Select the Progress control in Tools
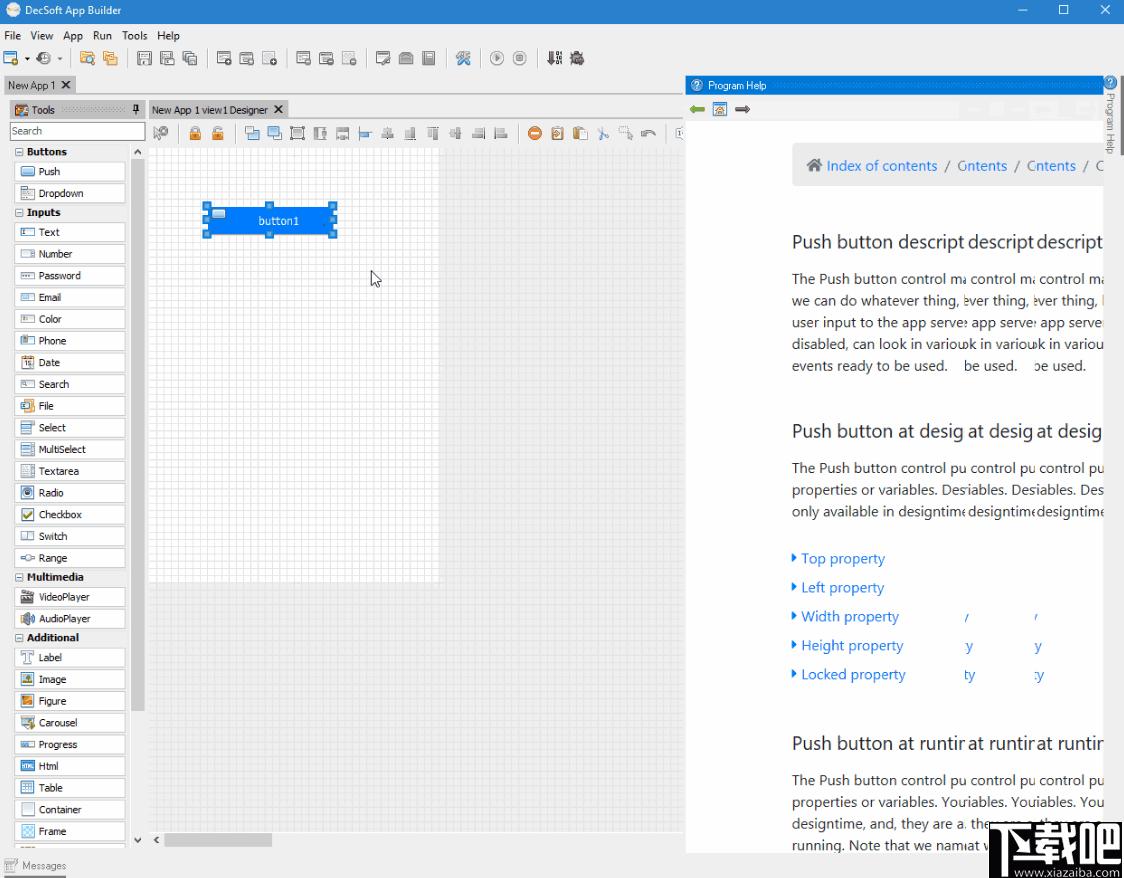The width and height of the screenshot is (1124, 878). [70, 745]
